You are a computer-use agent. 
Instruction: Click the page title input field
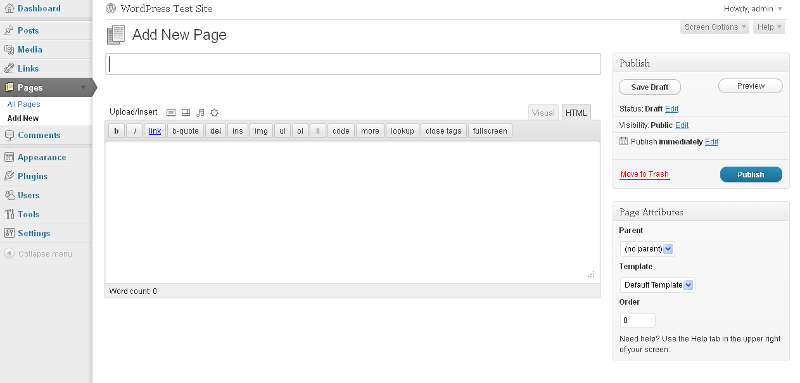(353, 64)
